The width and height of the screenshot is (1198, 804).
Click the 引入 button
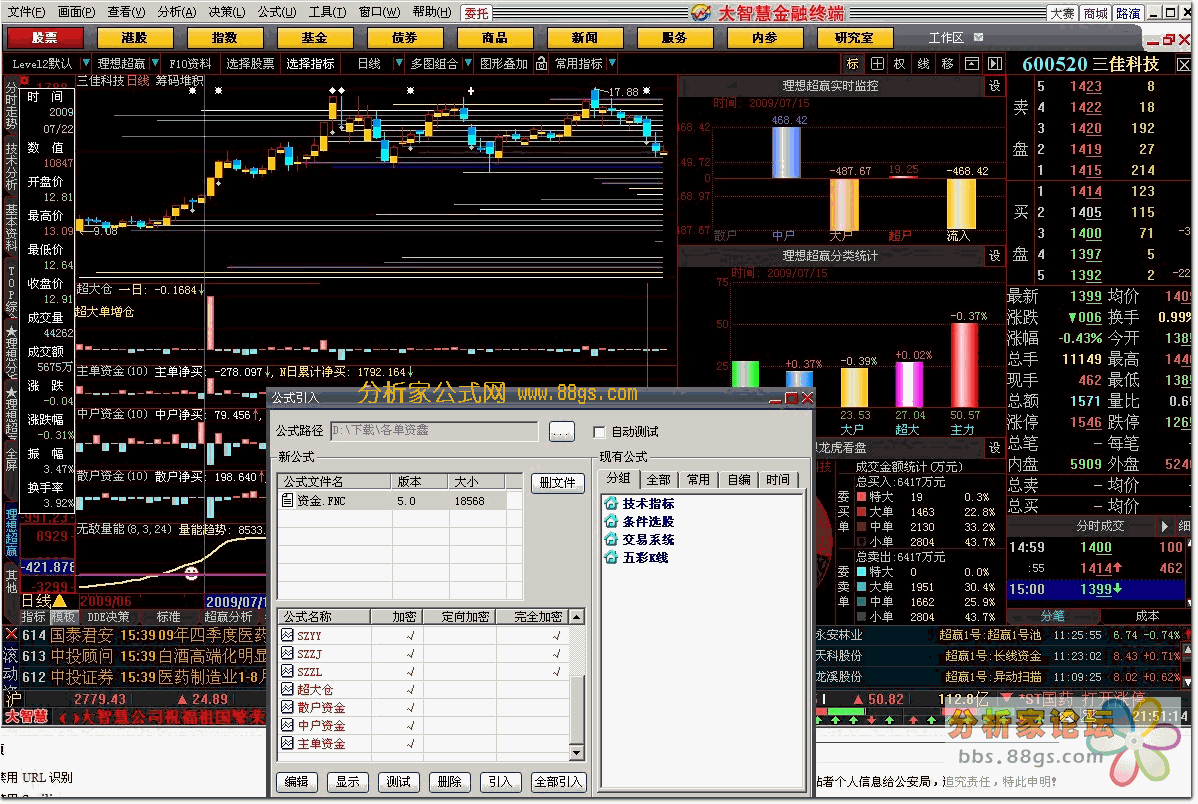500,782
